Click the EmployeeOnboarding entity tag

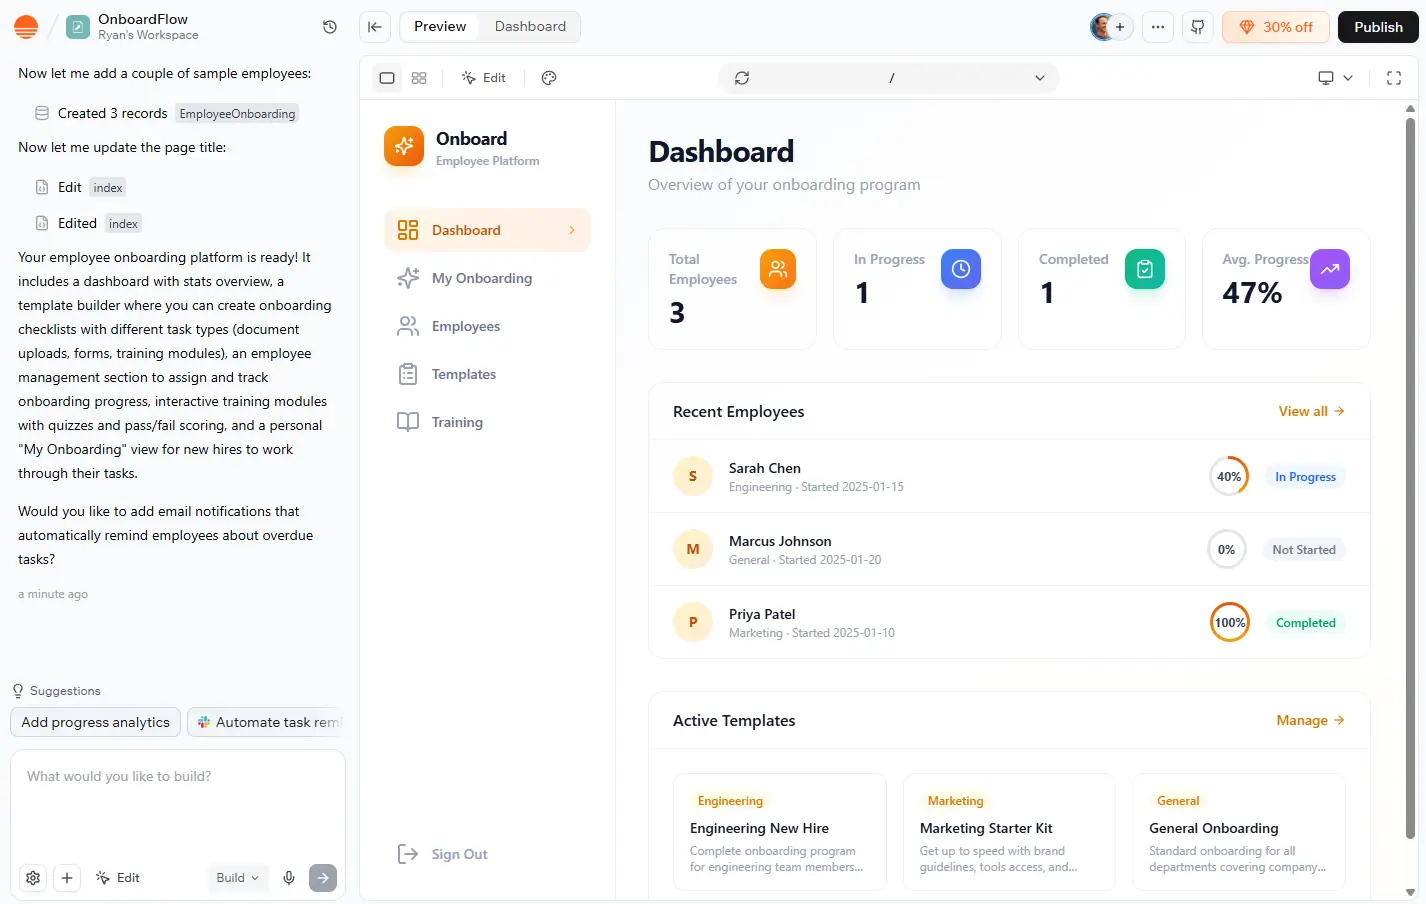click(x=237, y=114)
